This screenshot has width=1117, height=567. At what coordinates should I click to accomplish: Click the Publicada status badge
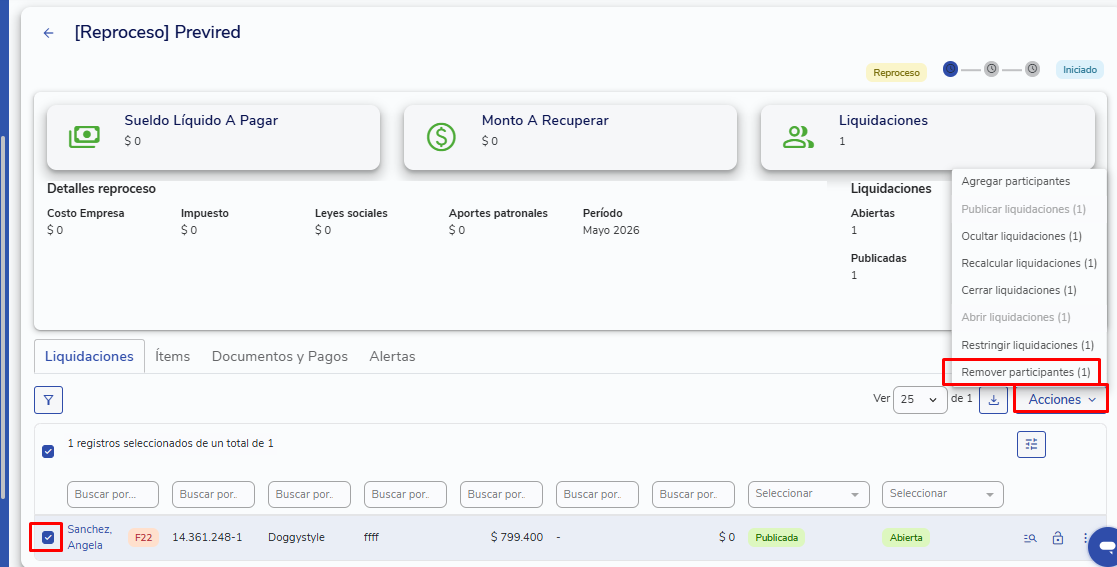[776, 538]
